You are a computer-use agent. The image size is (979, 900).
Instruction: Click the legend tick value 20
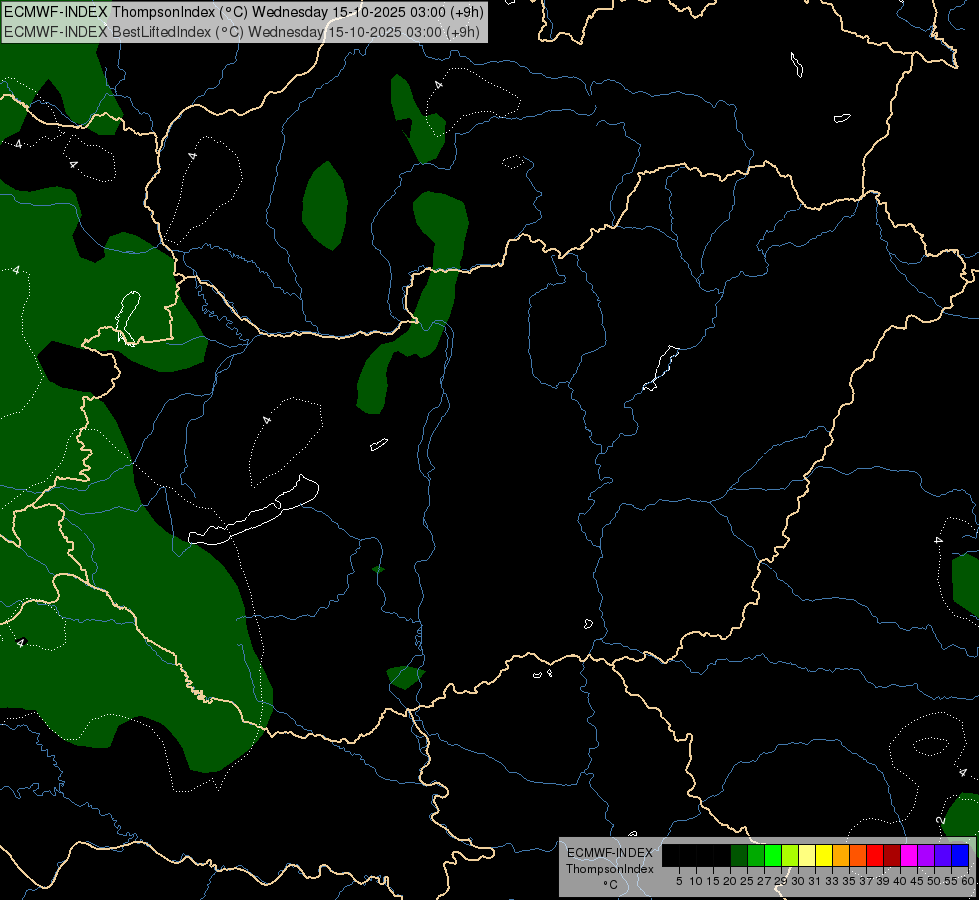(730, 881)
